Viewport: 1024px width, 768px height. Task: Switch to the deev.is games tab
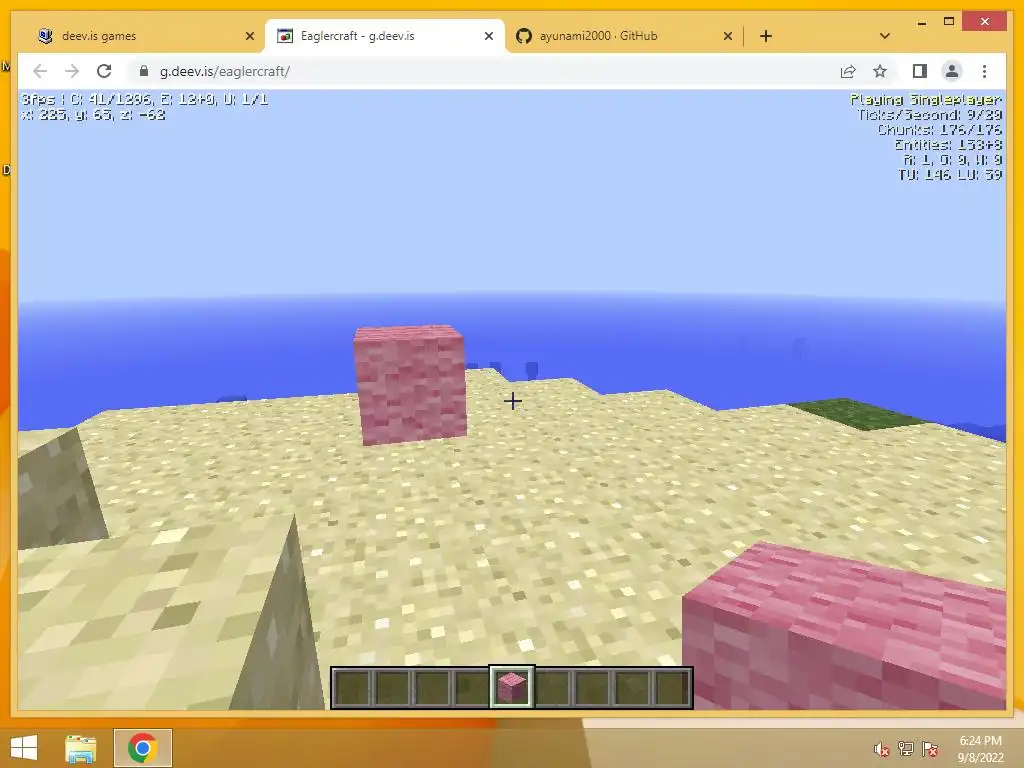(x=144, y=36)
